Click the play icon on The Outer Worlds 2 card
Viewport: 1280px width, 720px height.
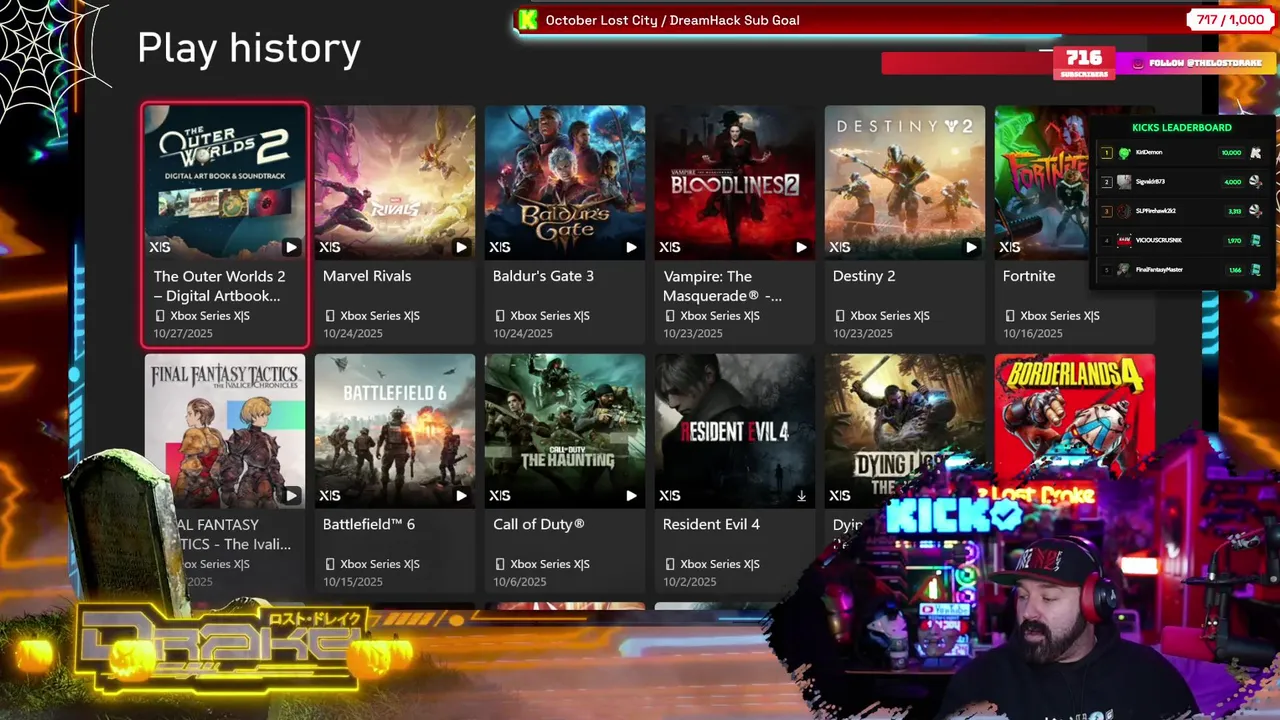point(291,247)
